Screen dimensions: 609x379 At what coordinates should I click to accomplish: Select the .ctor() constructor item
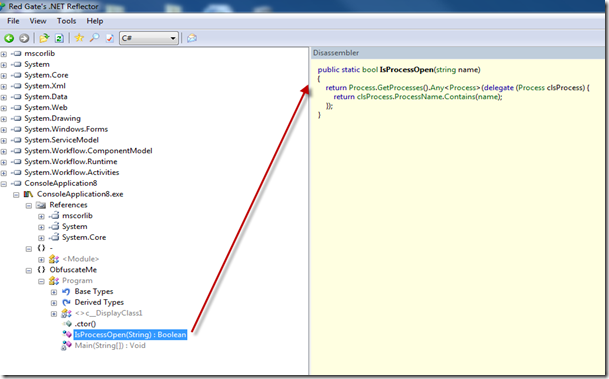(85, 324)
